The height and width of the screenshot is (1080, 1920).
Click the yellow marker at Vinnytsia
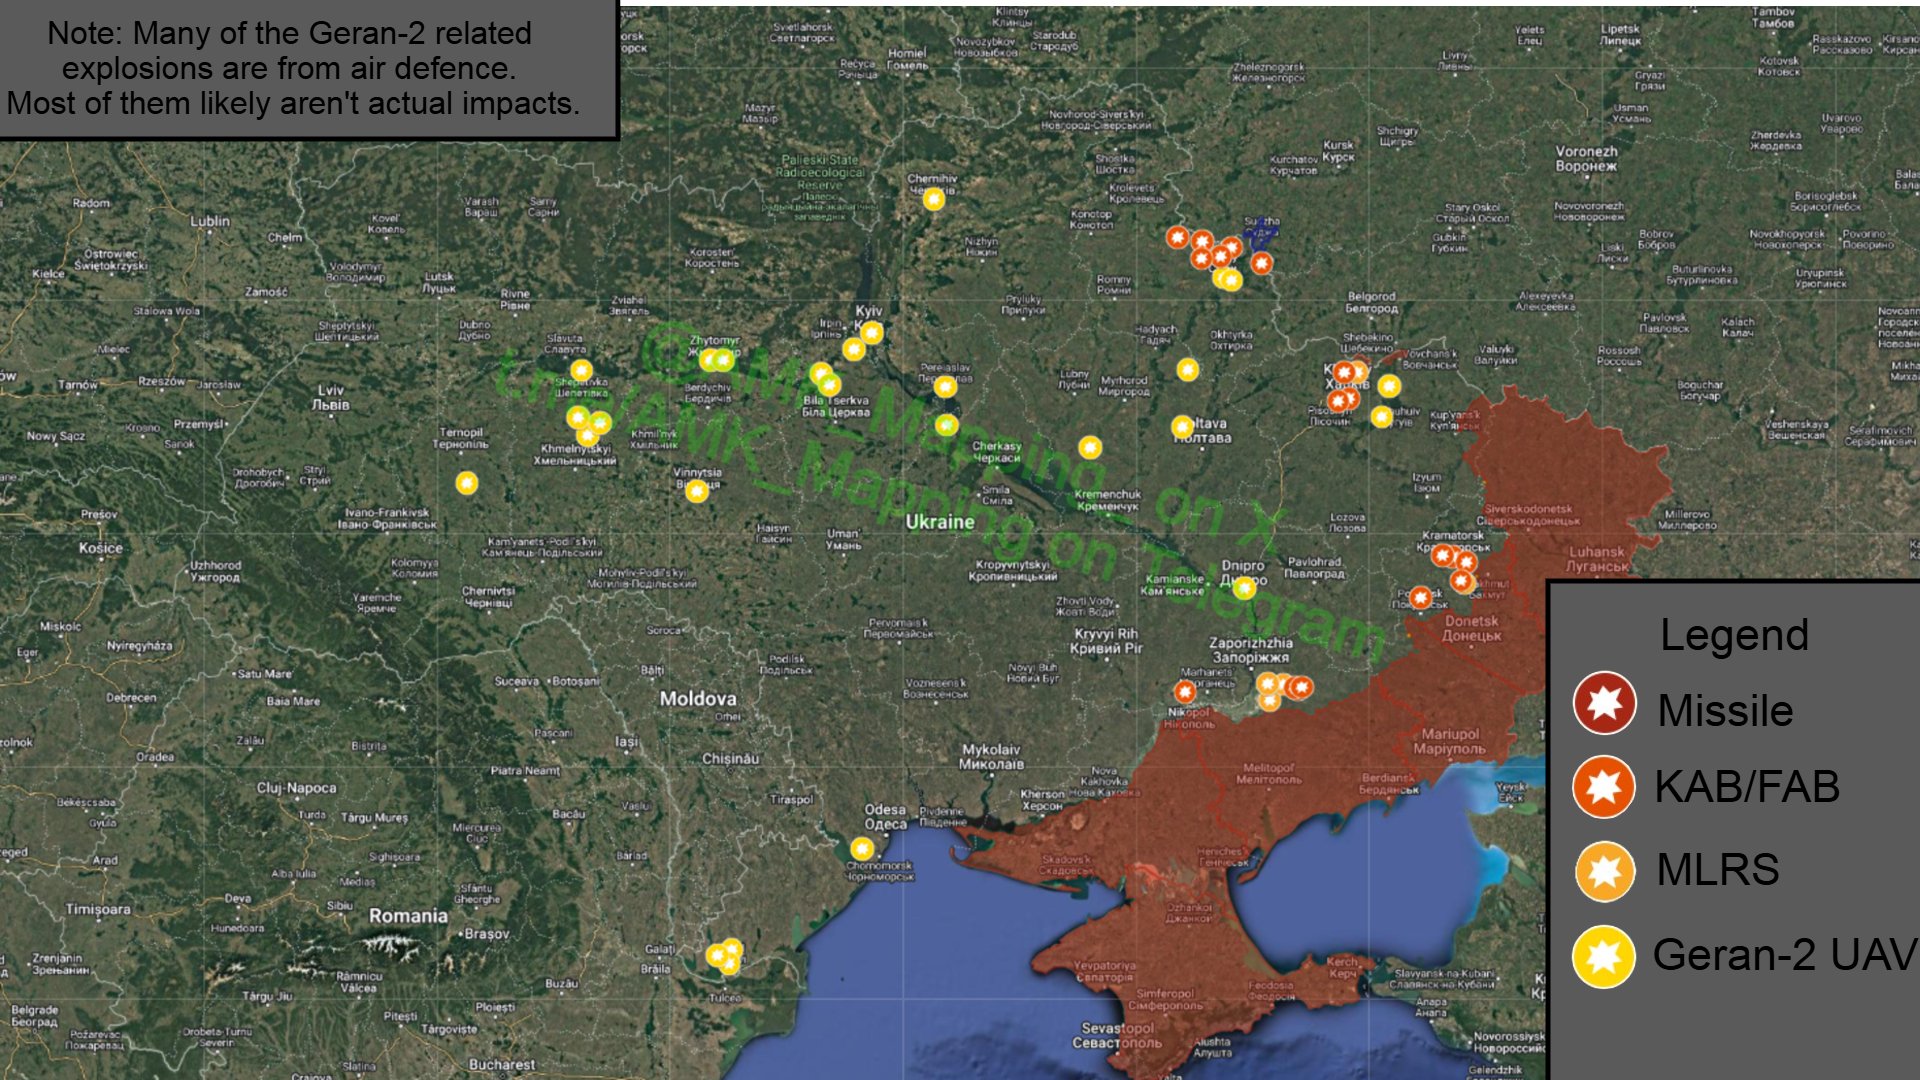click(x=697, y=490)
